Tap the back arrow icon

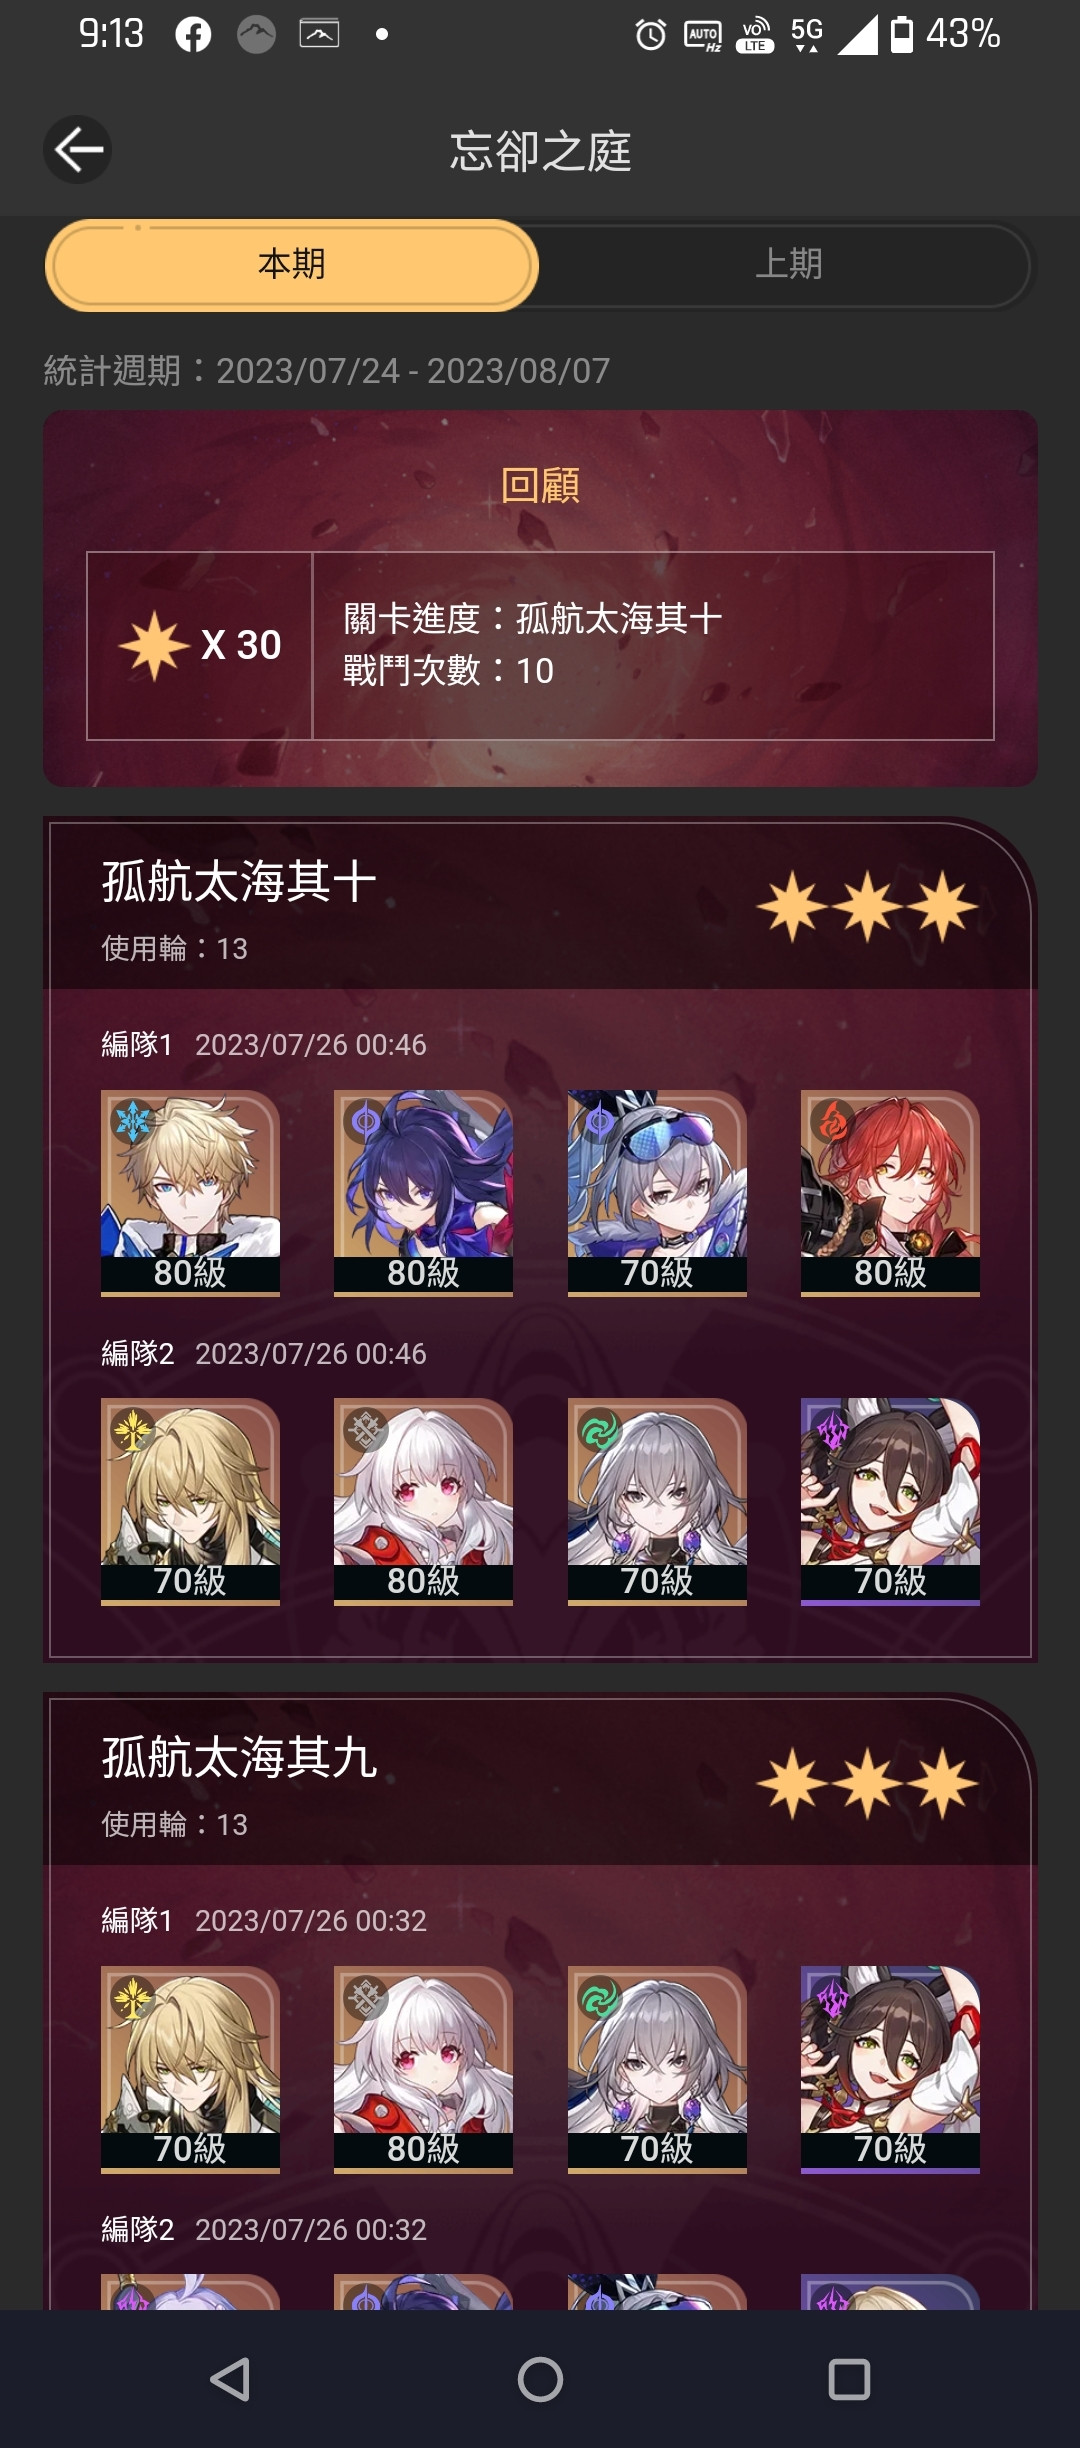78,150
